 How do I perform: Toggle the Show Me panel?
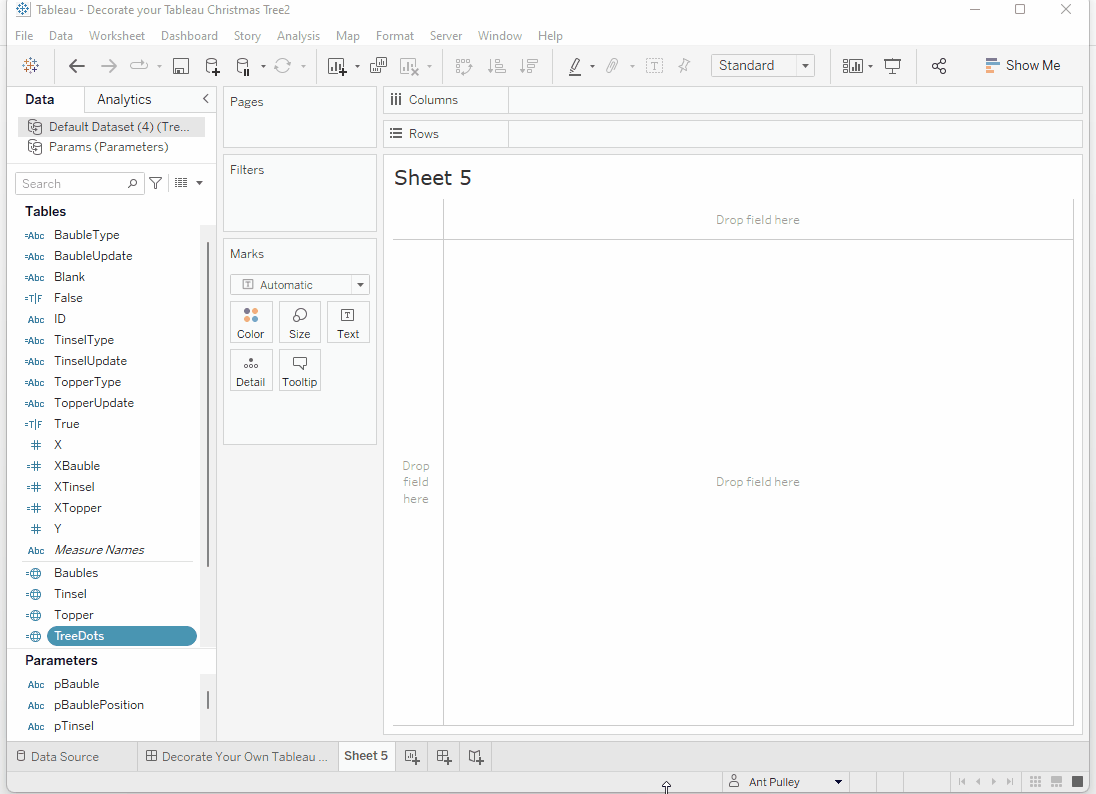coord(1022,65)
